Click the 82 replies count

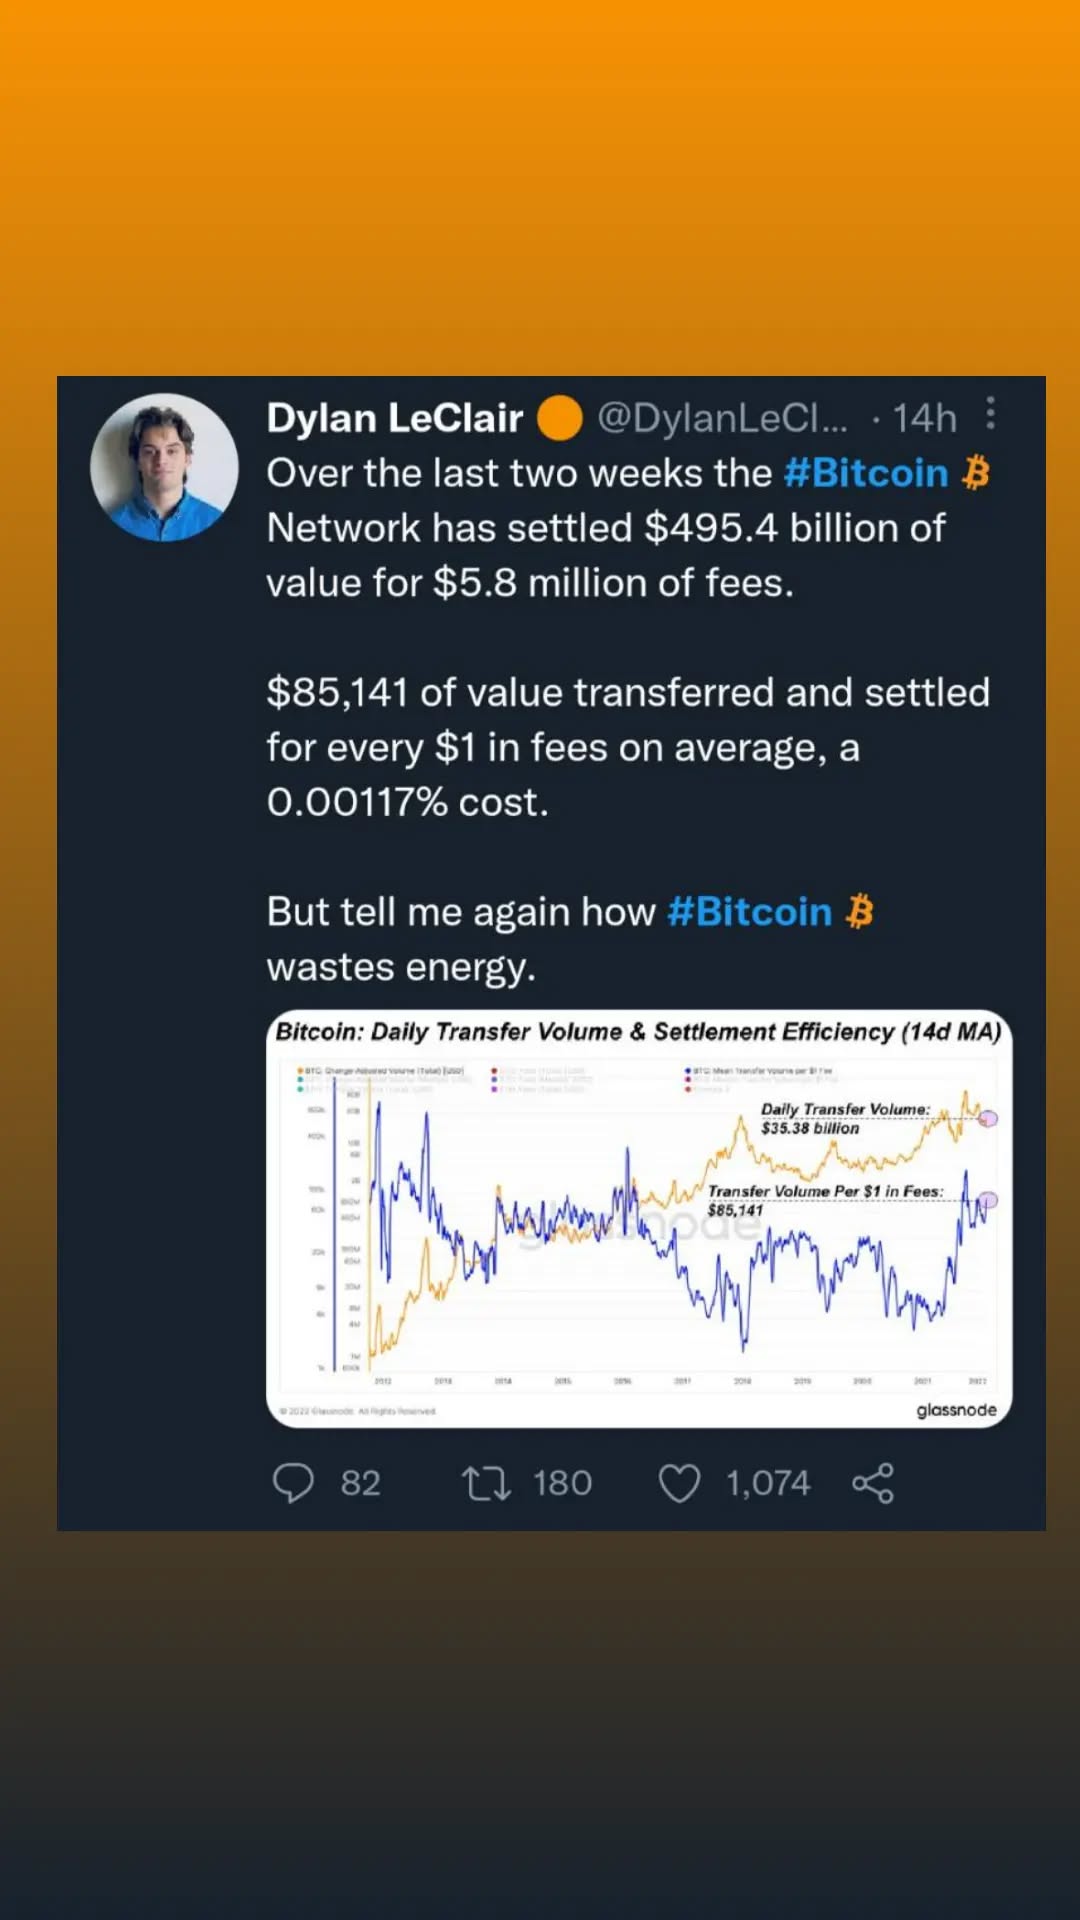tap(361, 1483)
